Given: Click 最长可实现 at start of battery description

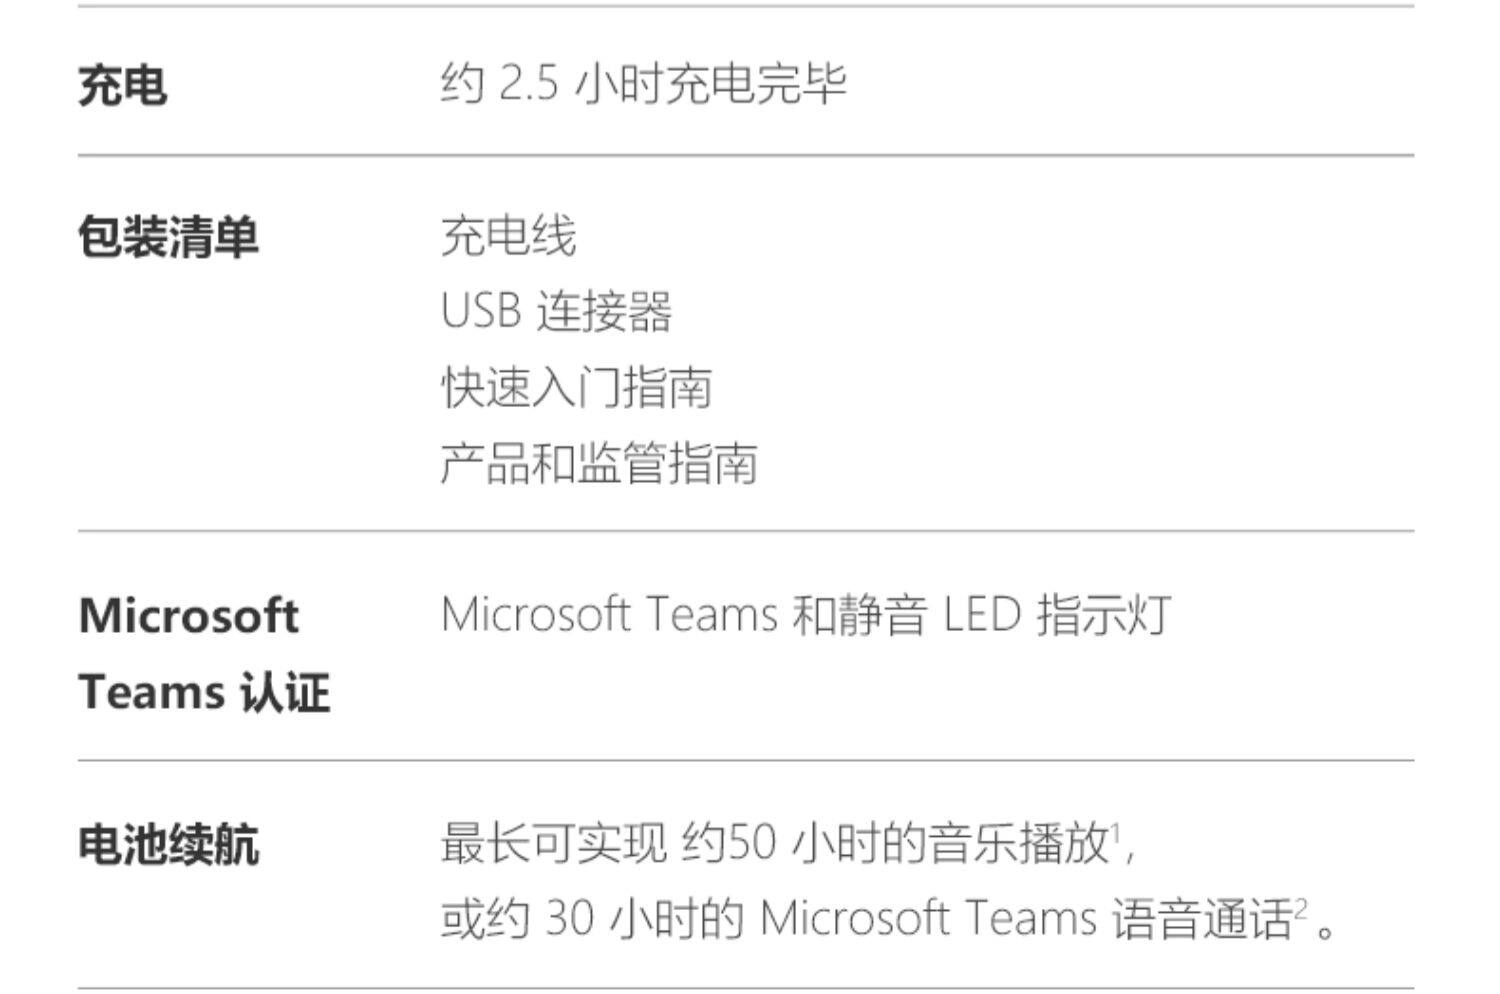Looking at the screenshot, I should 553,843.
